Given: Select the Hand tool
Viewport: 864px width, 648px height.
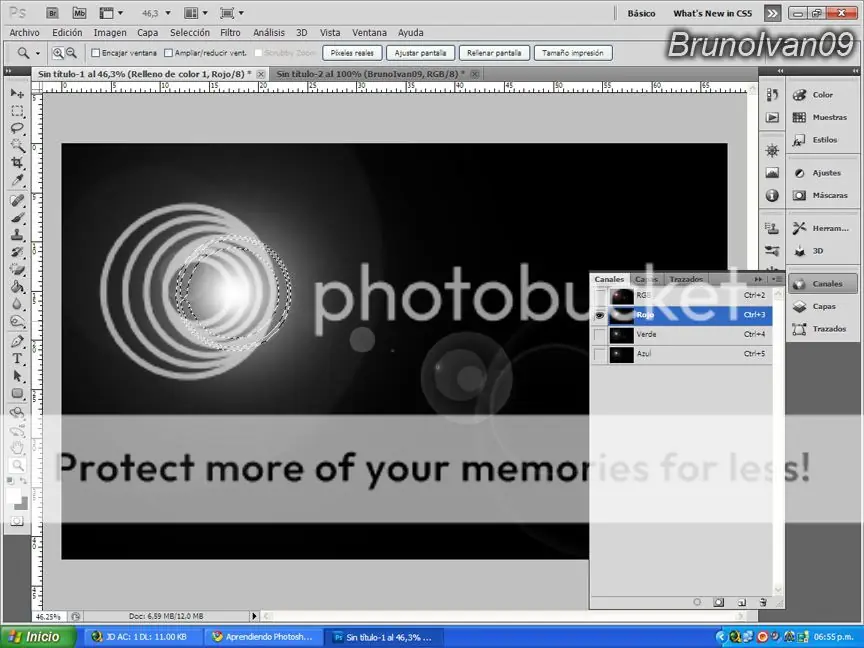Looking at the screenshot, I should (x=17, y=447).
